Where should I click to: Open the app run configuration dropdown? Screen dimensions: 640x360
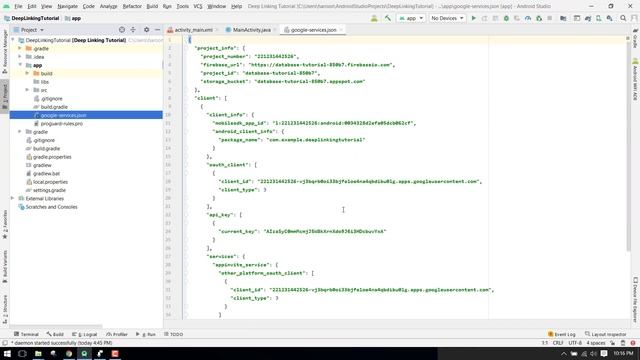pos(411,18)
